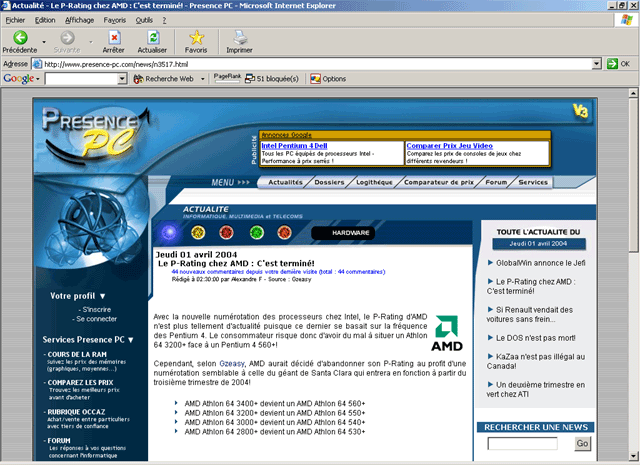
Task: Click the green category circle icon
Action: click(x=257, y=233)
